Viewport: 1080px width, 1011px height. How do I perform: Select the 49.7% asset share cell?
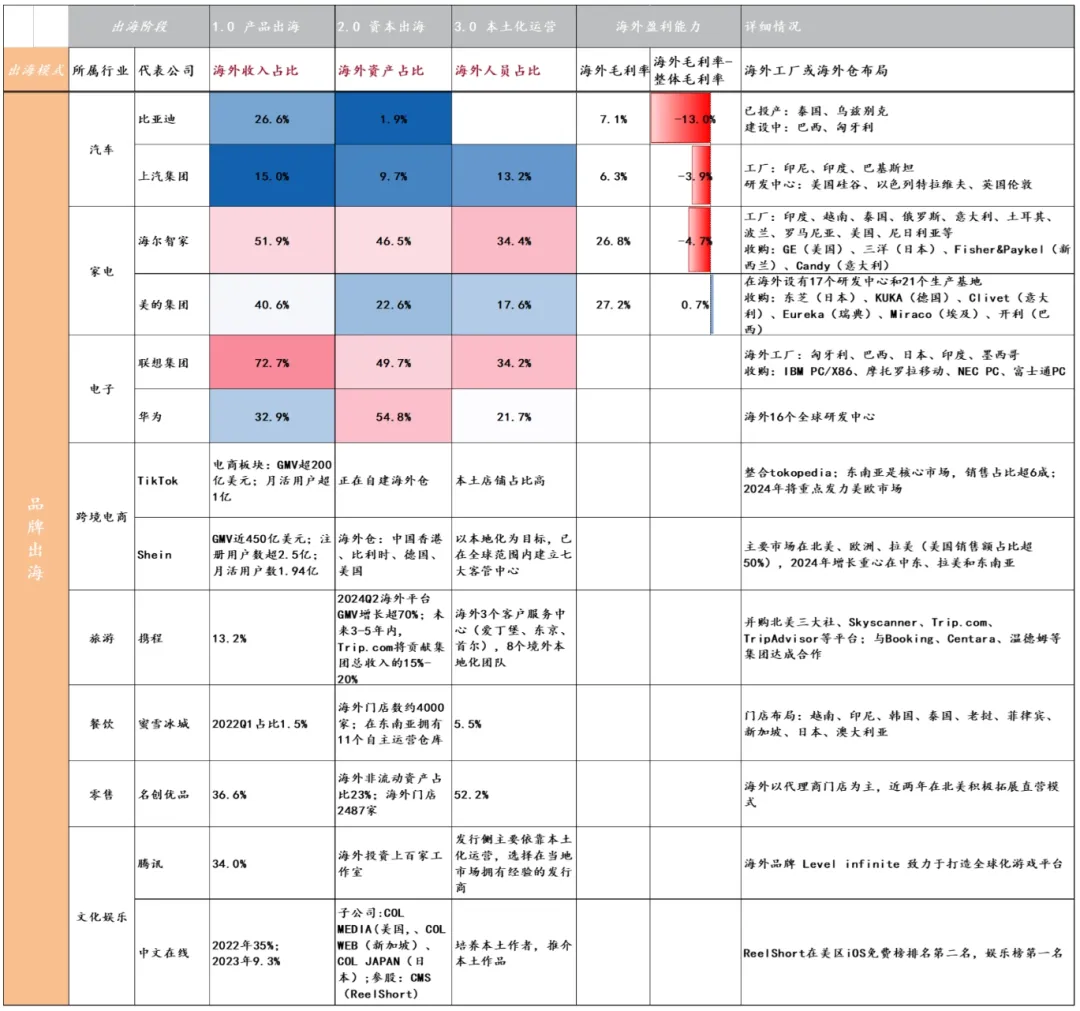coord(393,362)
